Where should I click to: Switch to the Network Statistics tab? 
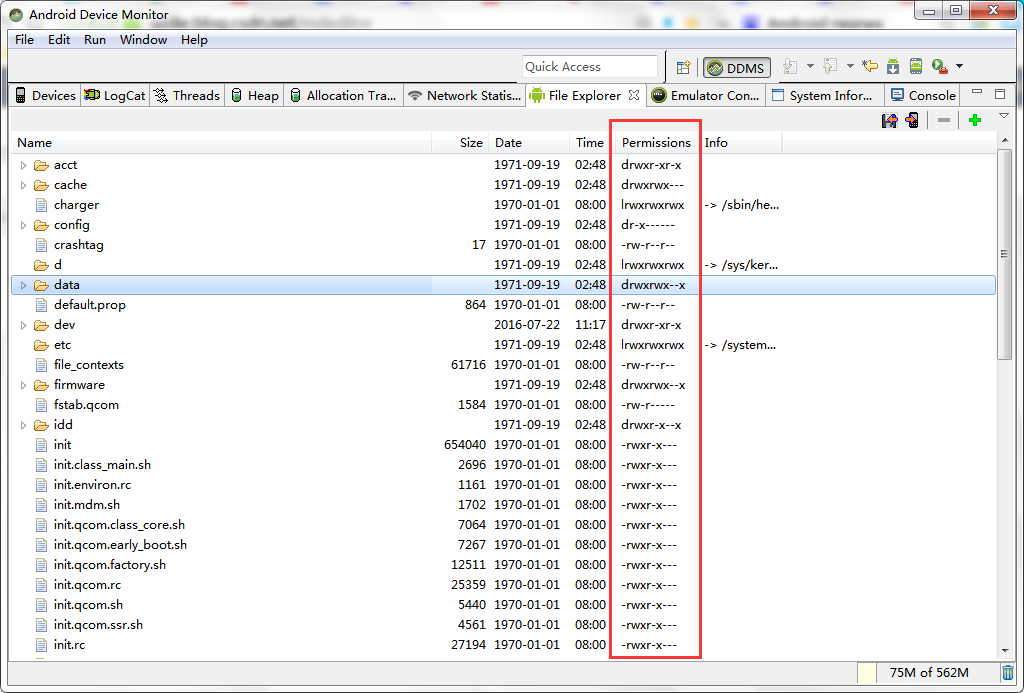click(464, 95)
